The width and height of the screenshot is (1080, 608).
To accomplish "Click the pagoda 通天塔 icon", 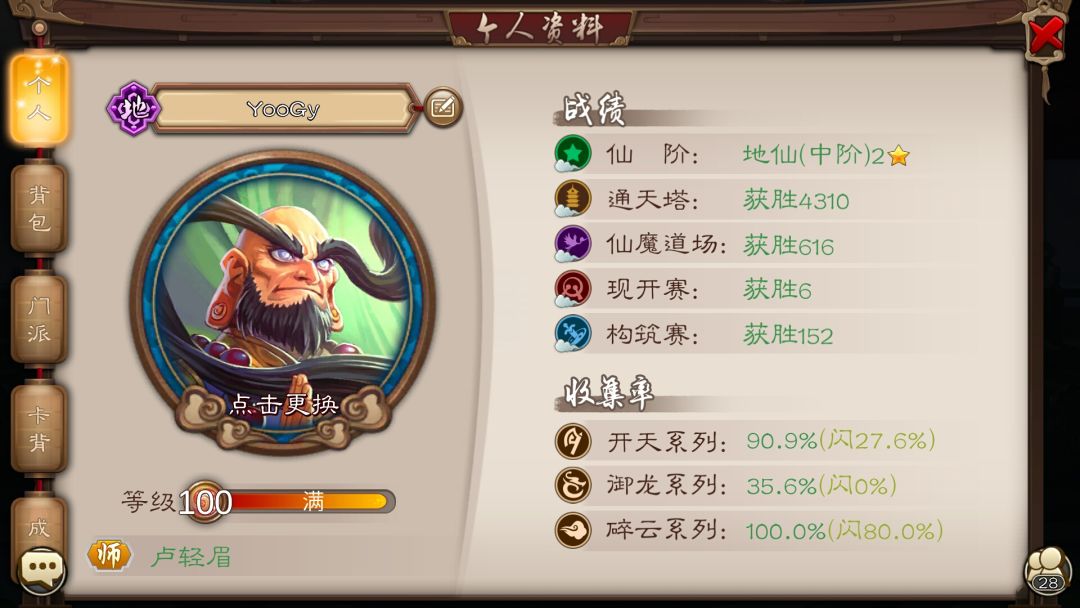I will 572,199.
